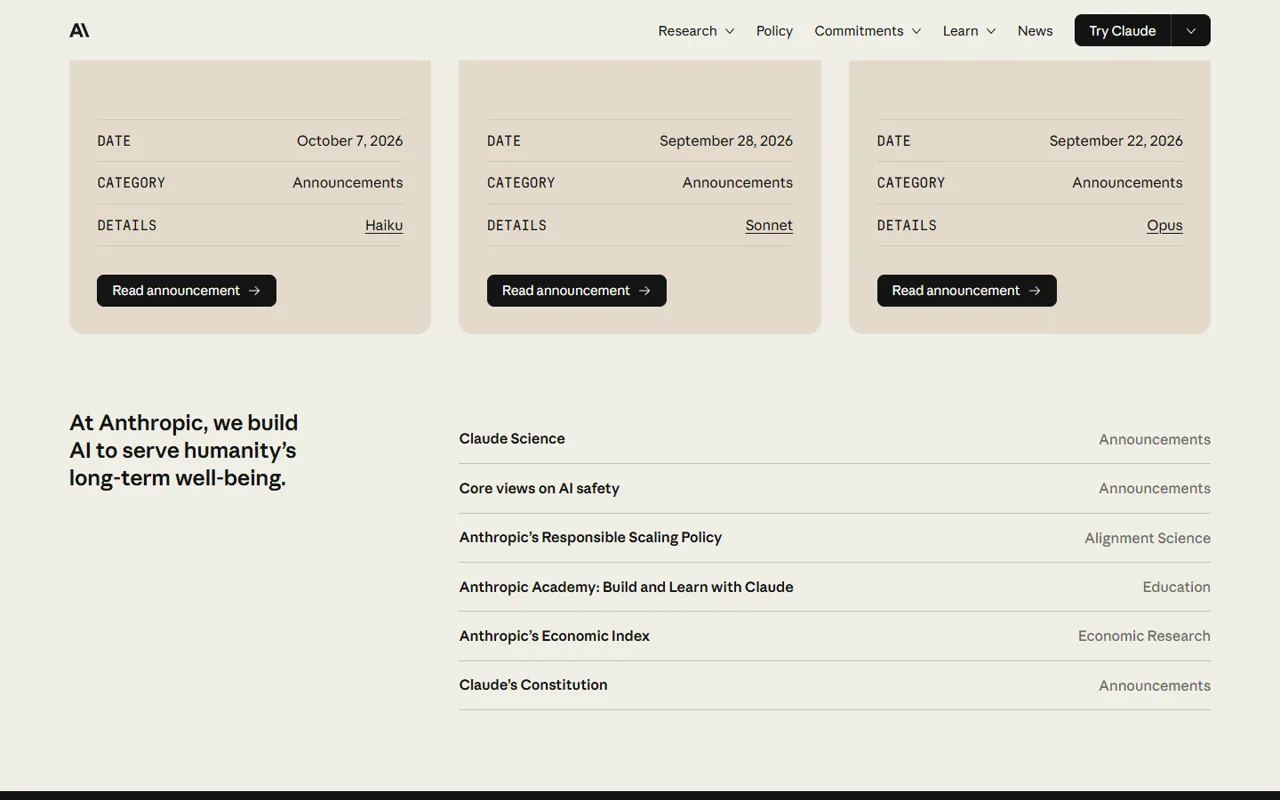Read announcement for the September 28 card

(x=576, y=290)
